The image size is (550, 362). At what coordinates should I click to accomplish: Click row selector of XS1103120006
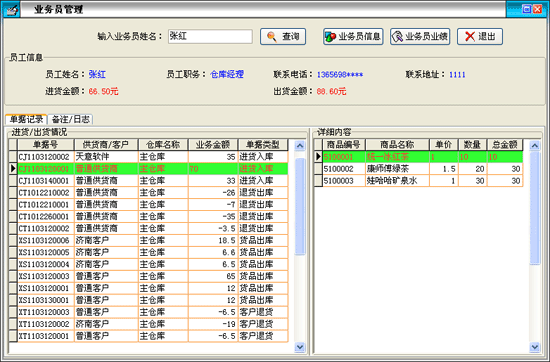13,240
